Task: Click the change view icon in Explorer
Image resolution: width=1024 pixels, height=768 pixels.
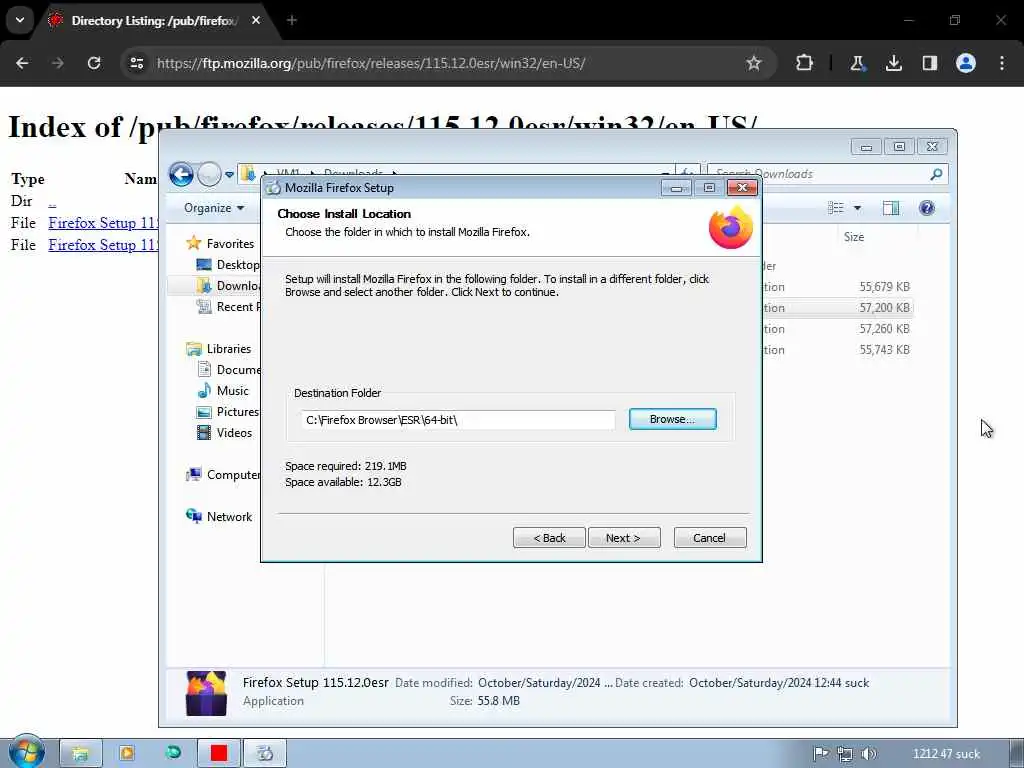Action: tap(836, 208)
